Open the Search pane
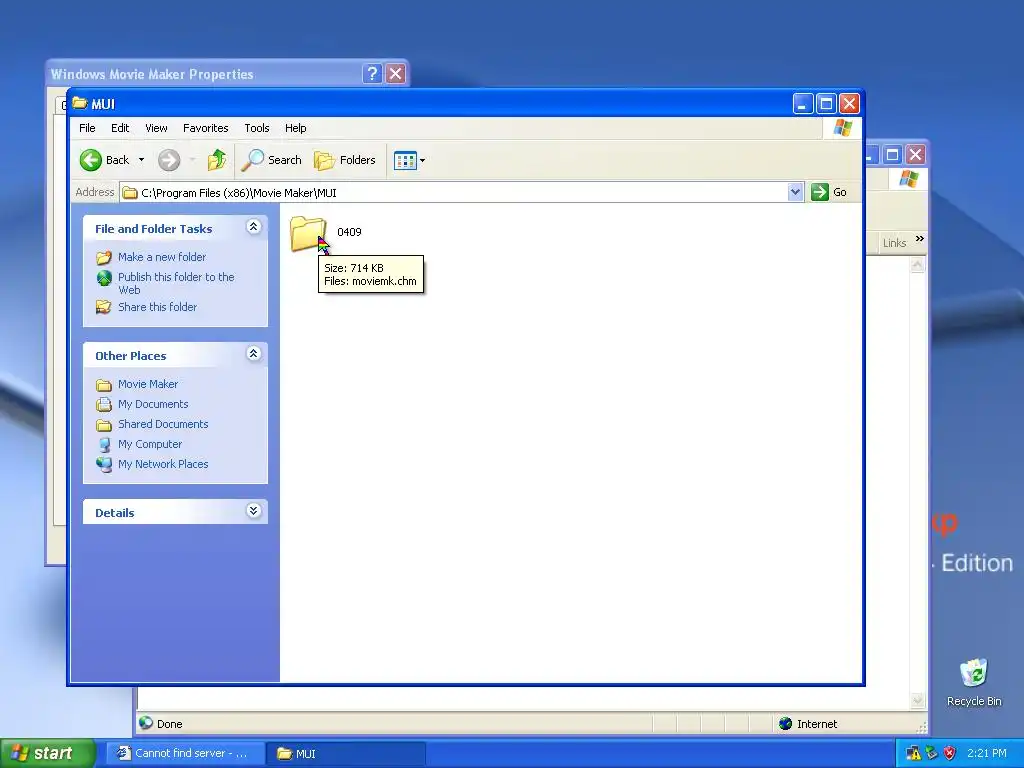This screenshot has height=768, width=1024. tap(272, 160)
